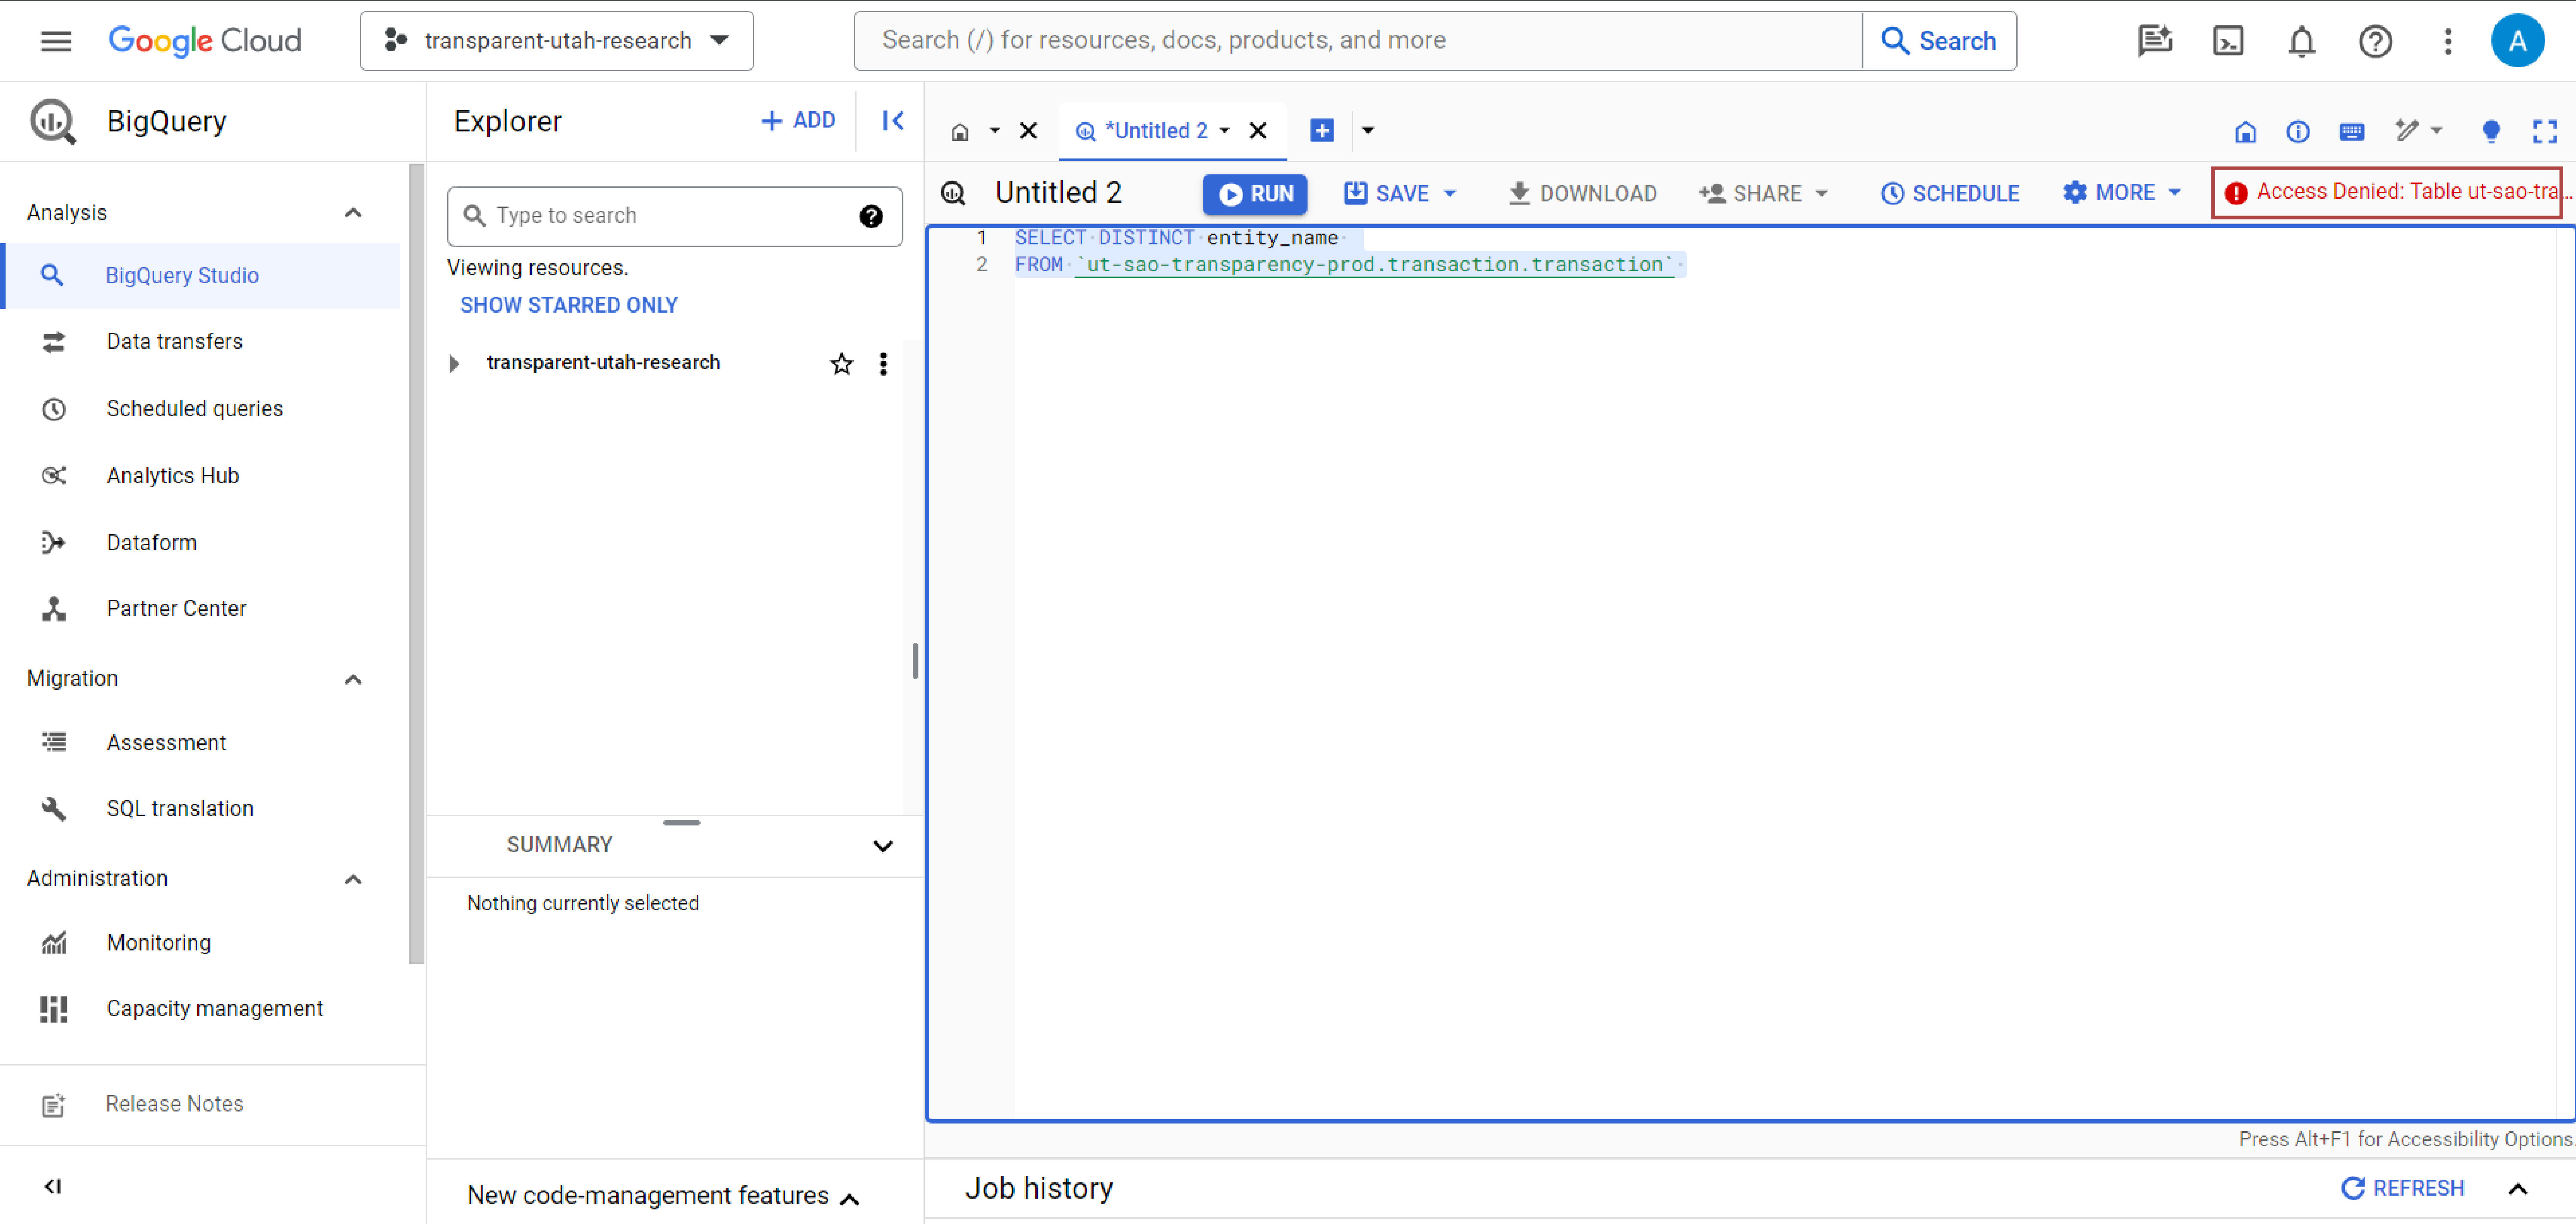This screenshot has width=2576, height=1224.
Task: Enter full screen mode for the editor
Action: (2545, 131)
